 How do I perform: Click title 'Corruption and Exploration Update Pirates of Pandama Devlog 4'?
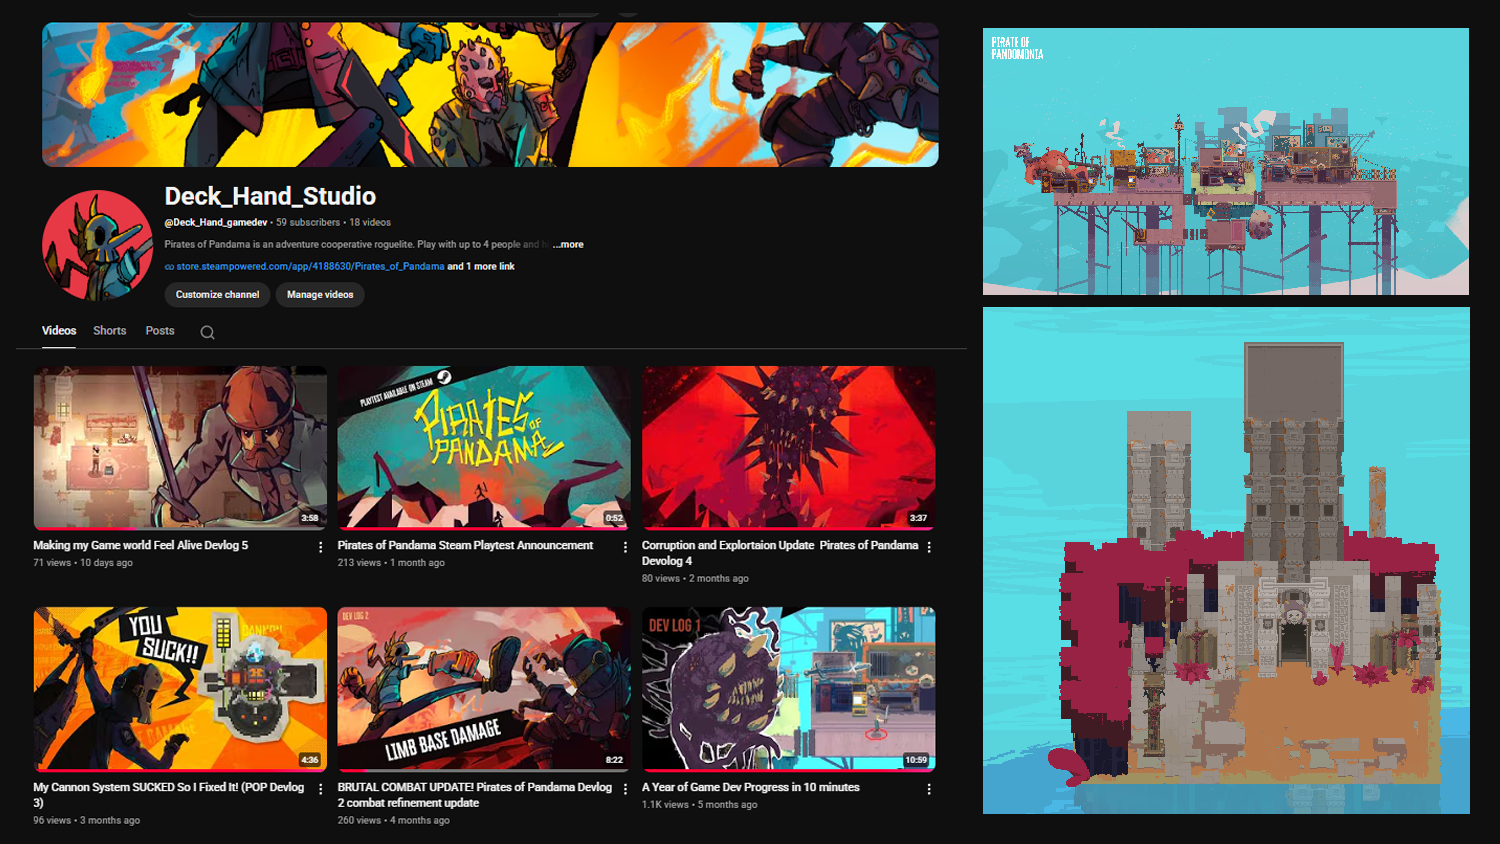780,553
